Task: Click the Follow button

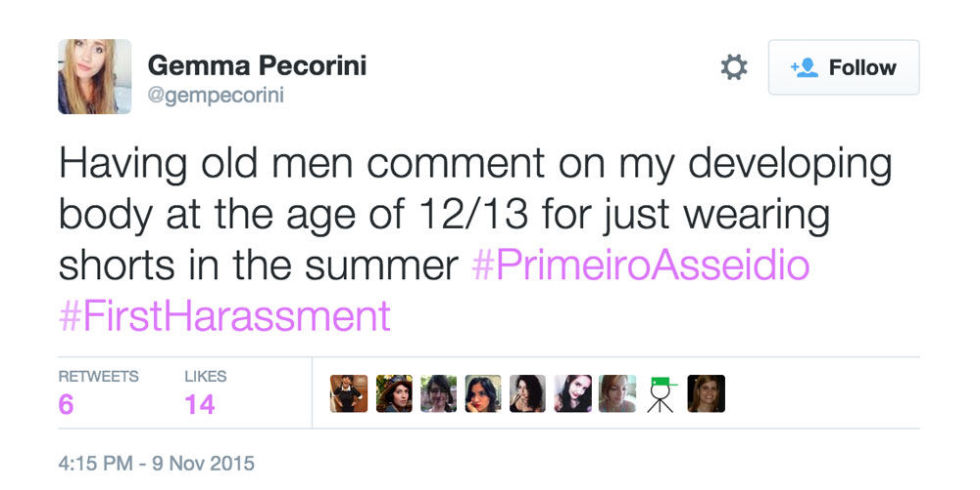Action: click(843, 67)
